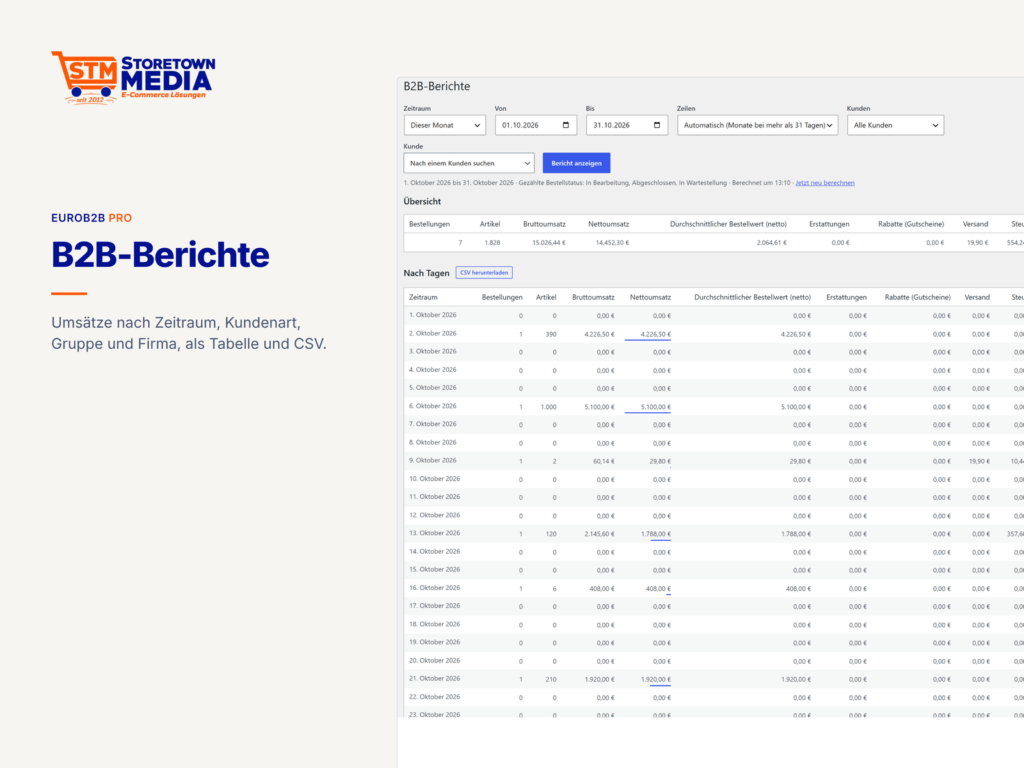The image size is (1024, 768).
Task: Open the Zeitraum dropdown 'Dieser Monat'
Action: coord(445,125)
